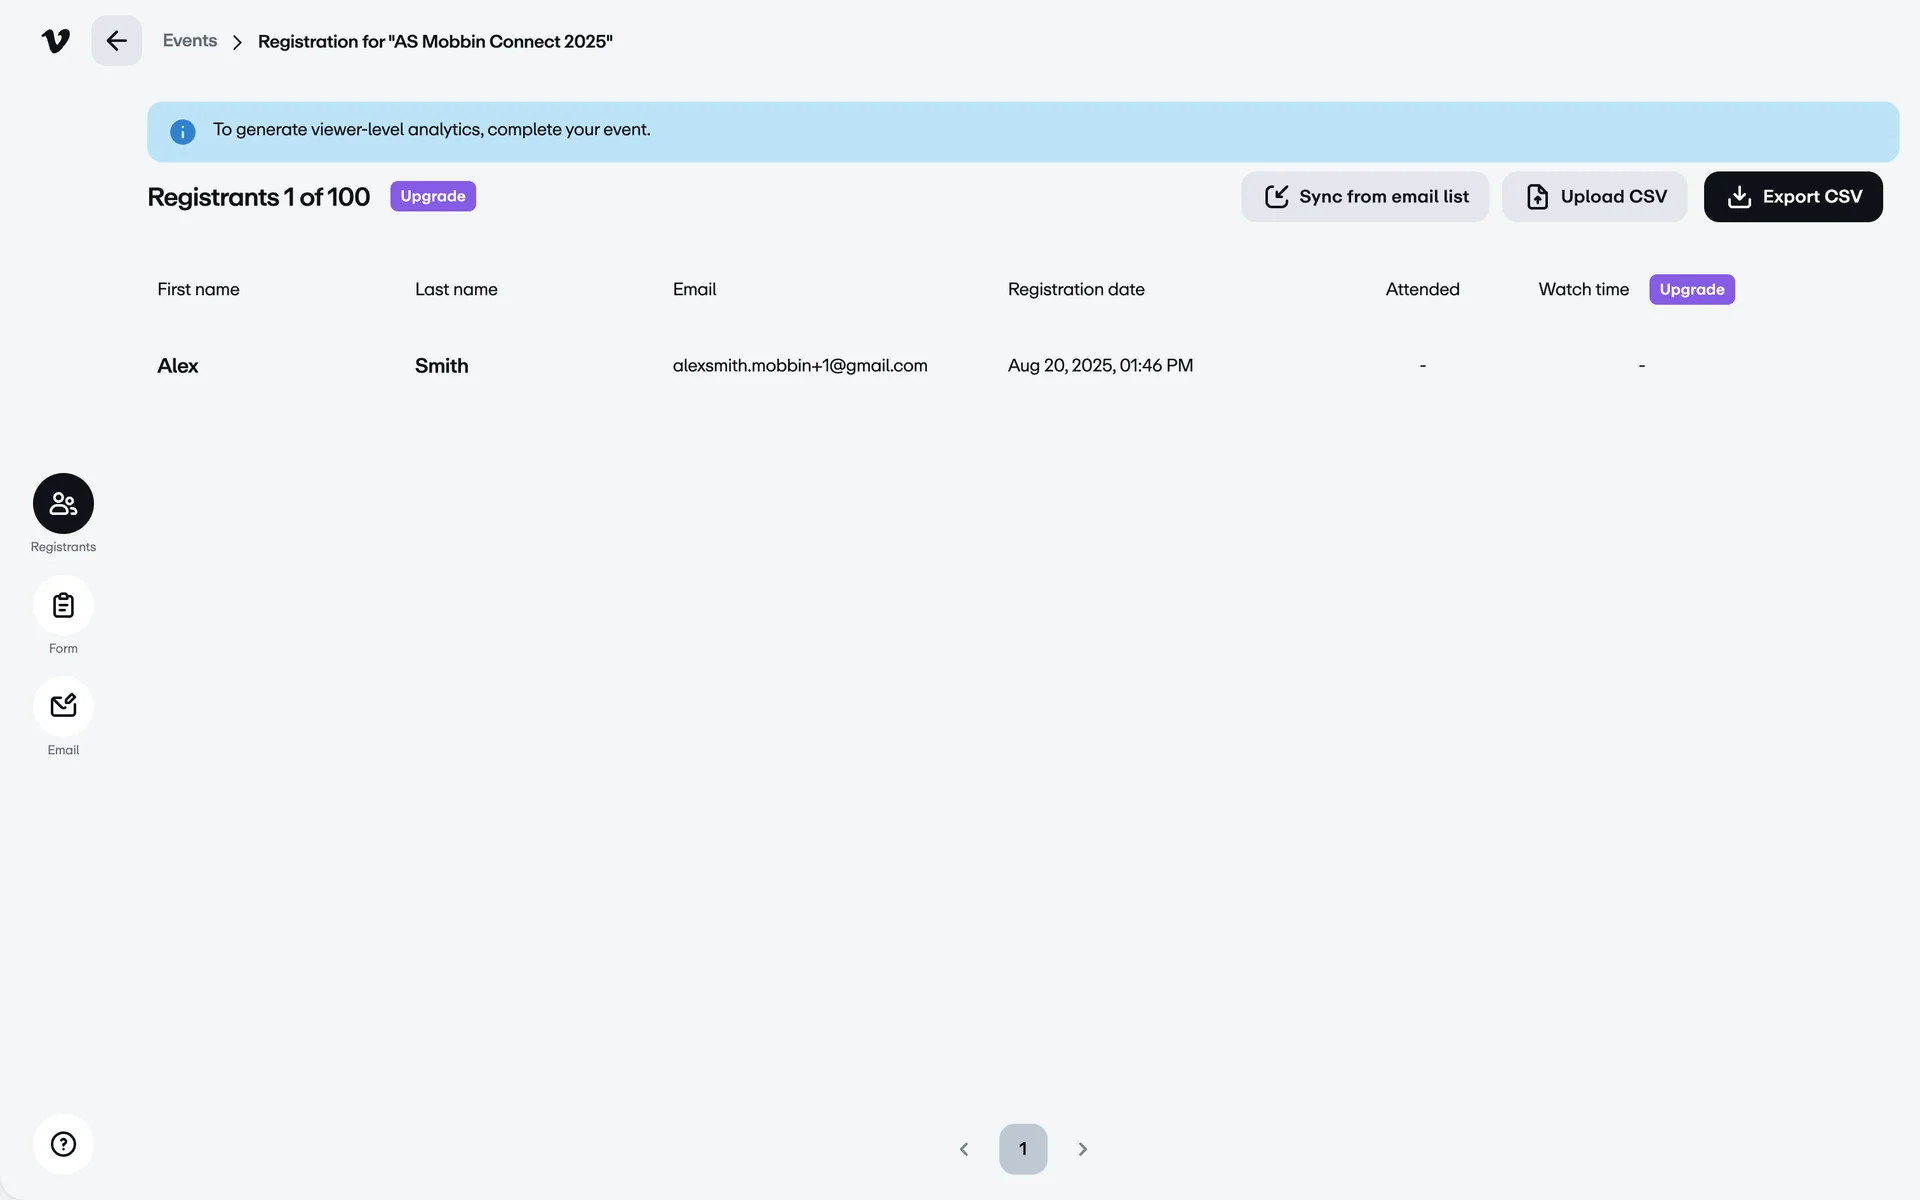The width and height of the screenshot is (1920, 1200).
Task: Click Upgrade badge next to Watch time
Action: [1691, 290]
